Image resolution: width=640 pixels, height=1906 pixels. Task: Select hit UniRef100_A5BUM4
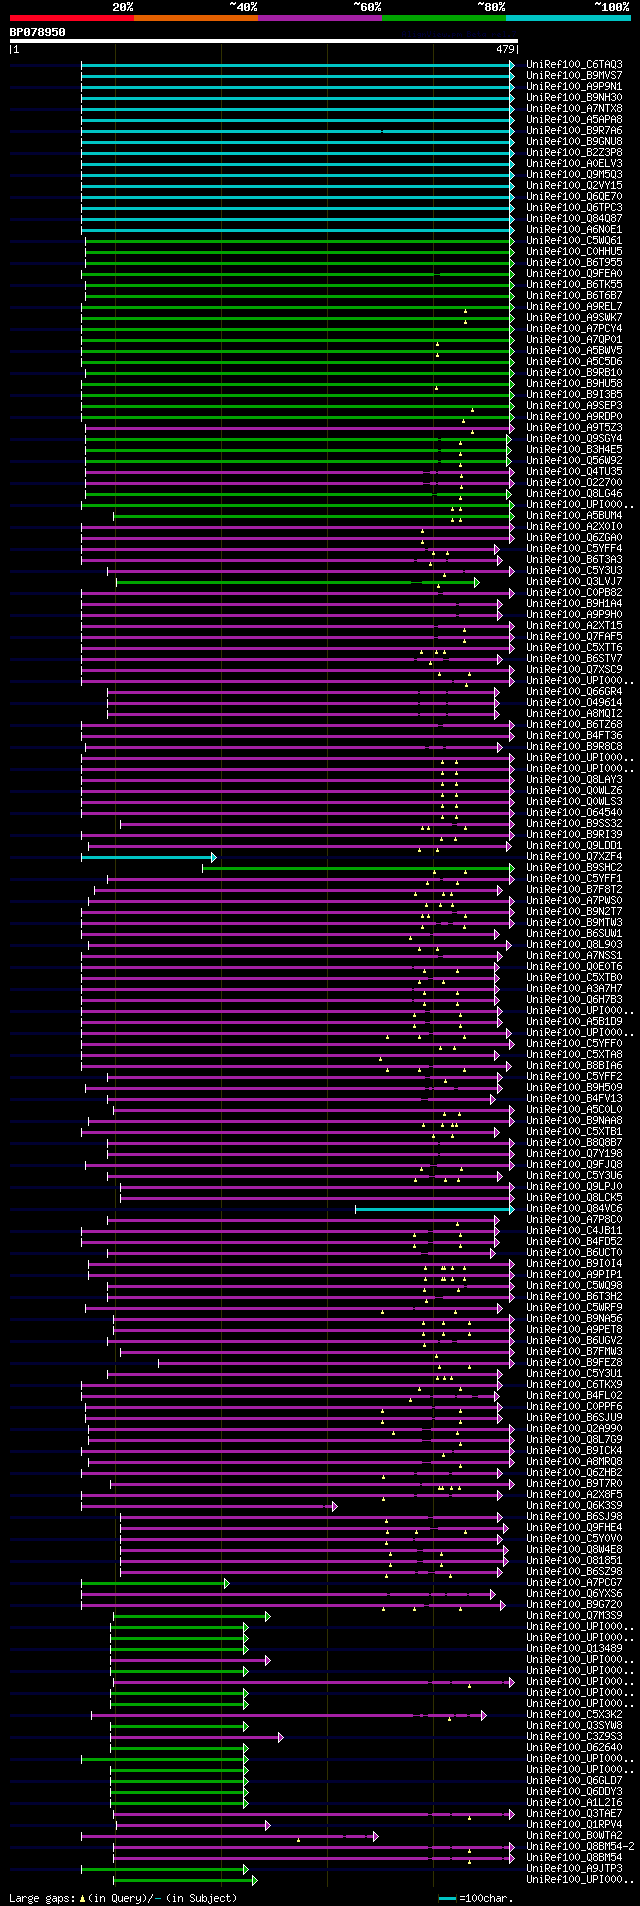click(574, 516)
